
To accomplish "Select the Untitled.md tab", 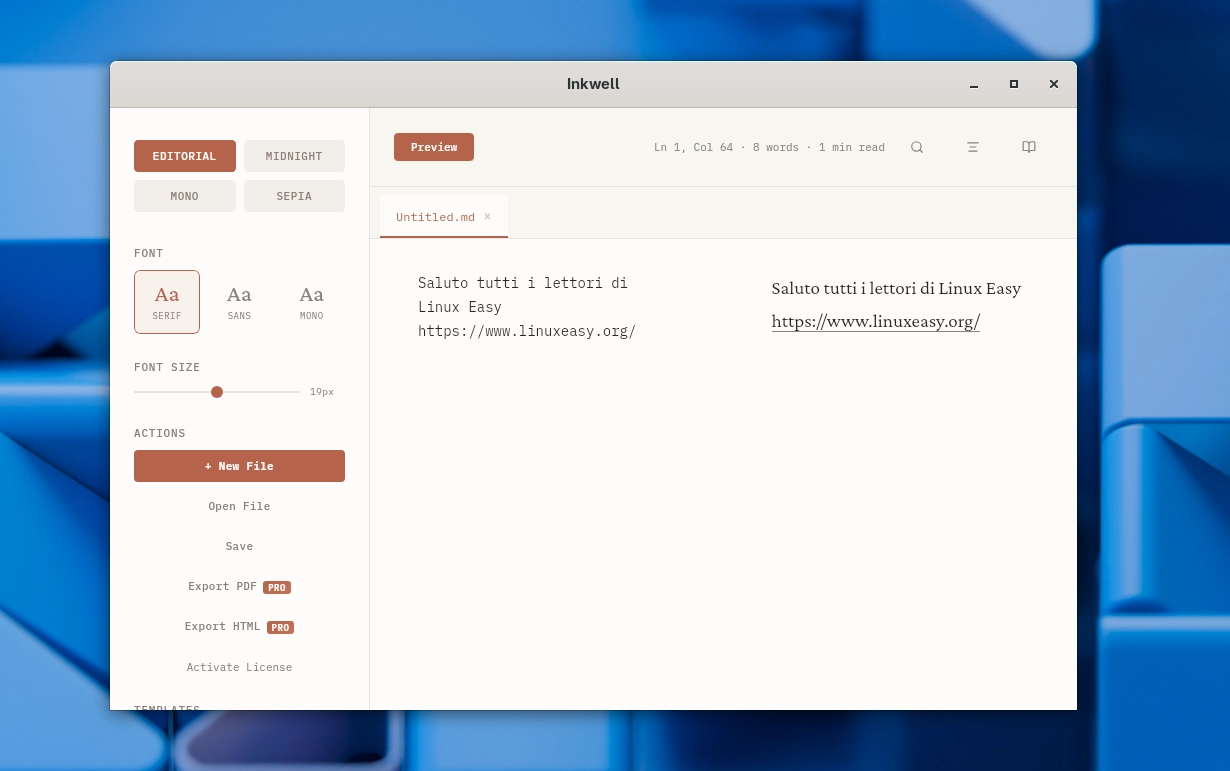I will point(435,217).
